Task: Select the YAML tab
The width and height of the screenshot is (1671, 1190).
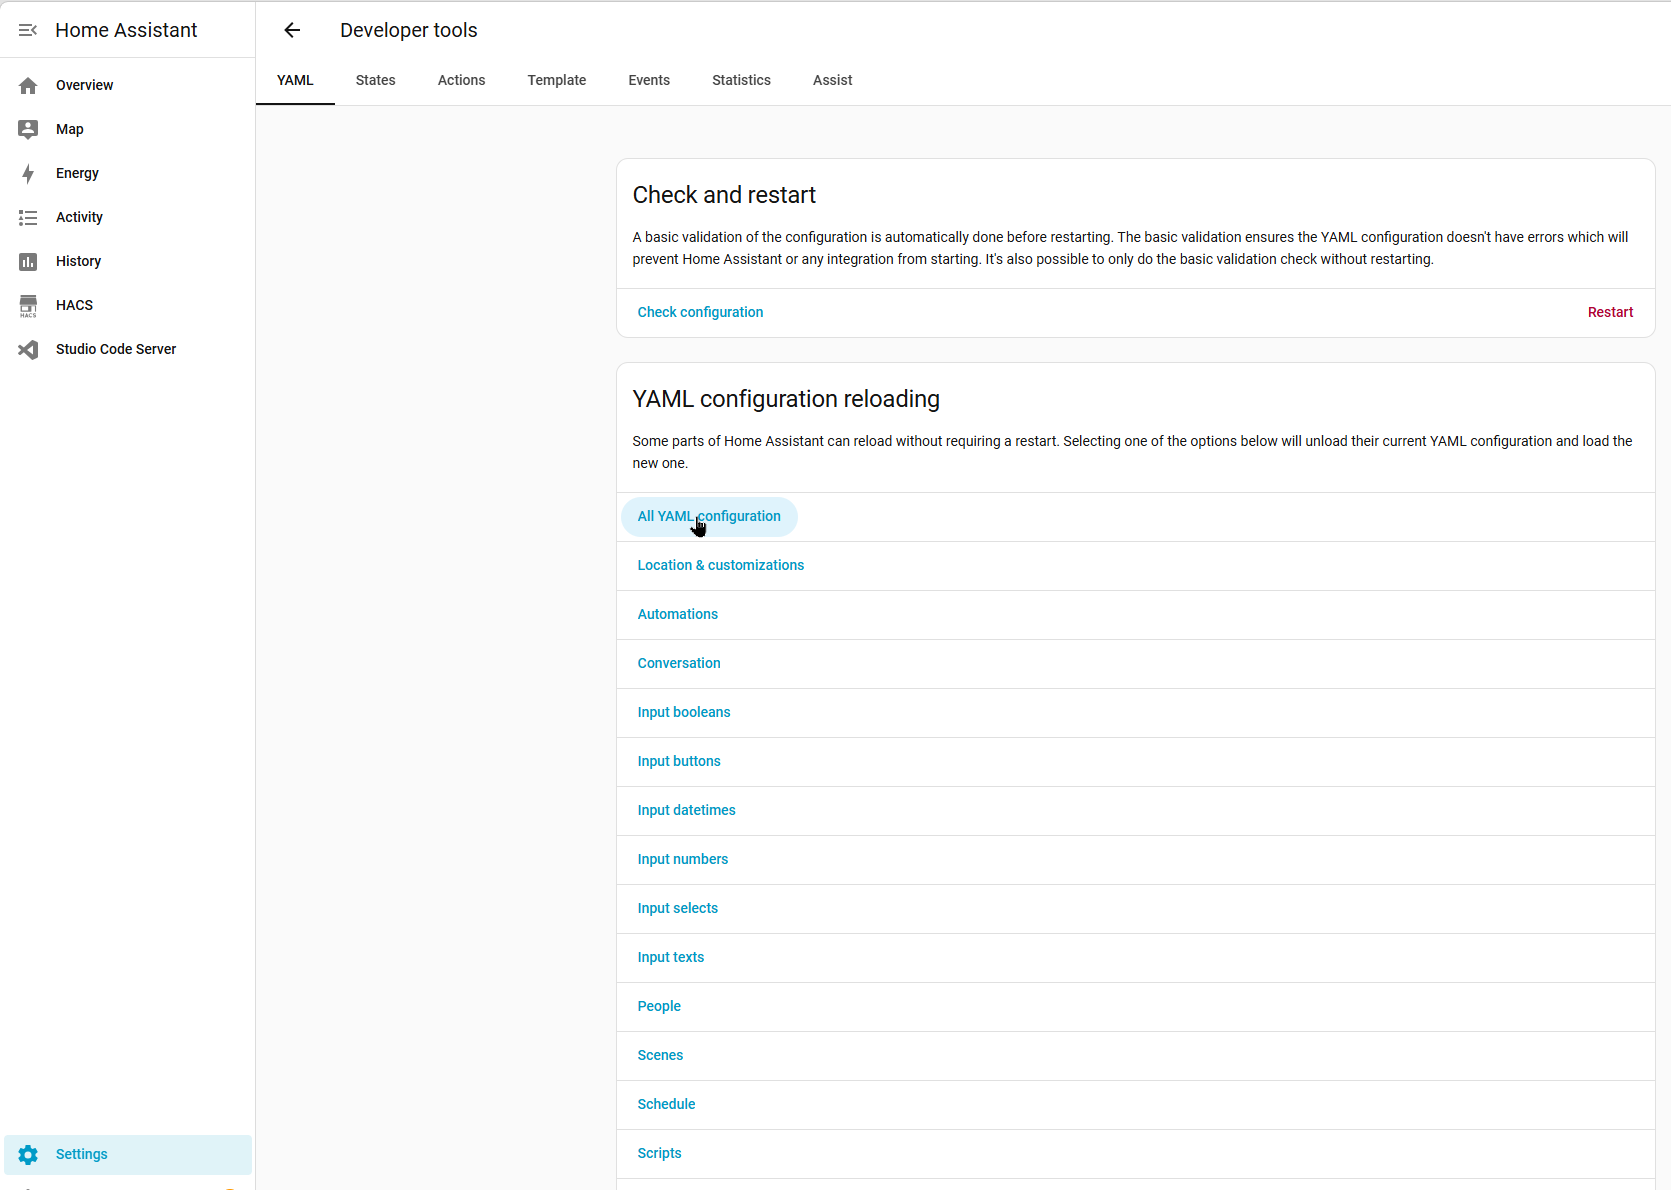Action: click(x=295, y=80)
